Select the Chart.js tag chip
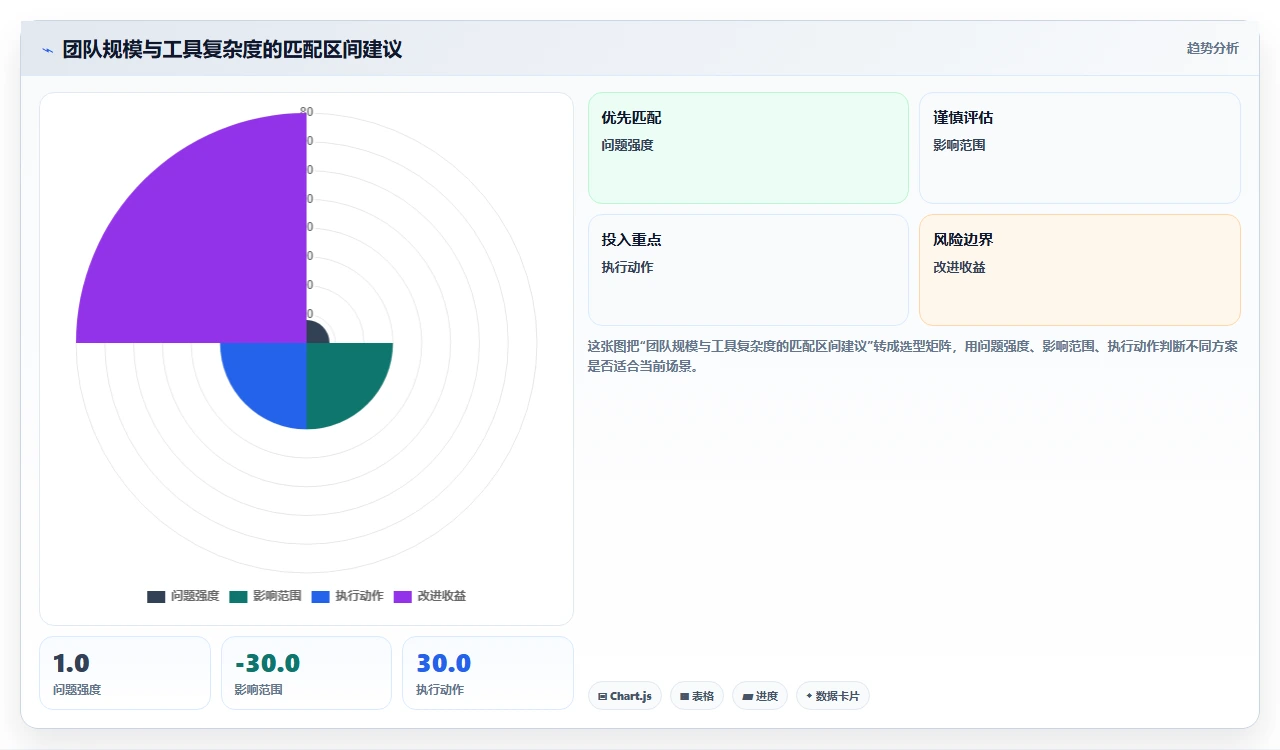Image resolution: width=1280 pixels, height=750 pixels. (x=625, y=696)
